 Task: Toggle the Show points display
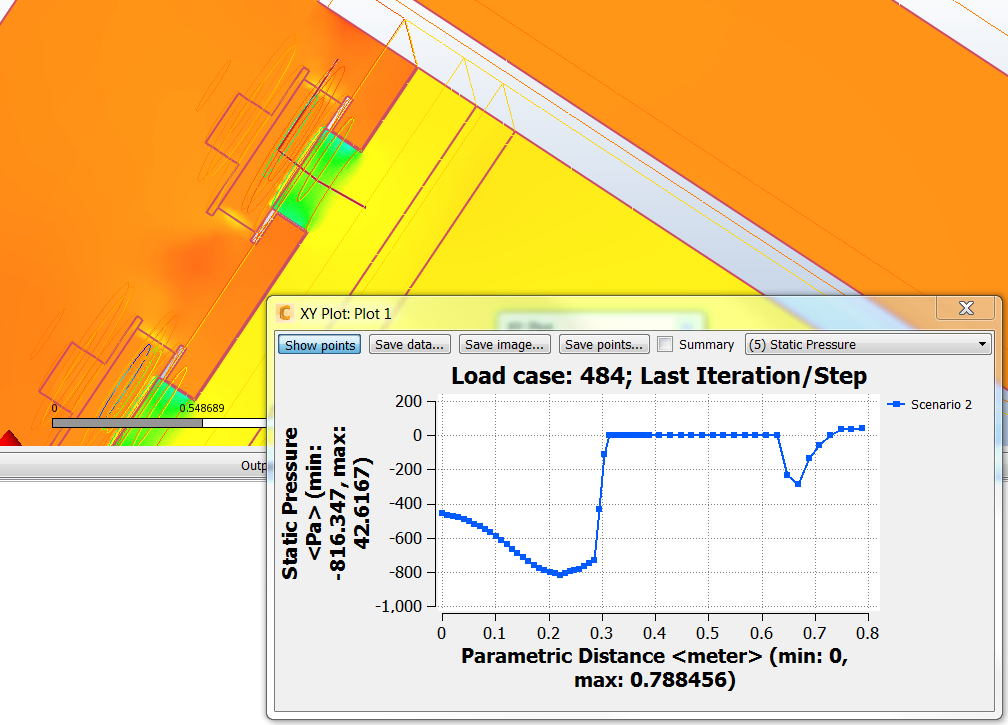tap(318, 344)
